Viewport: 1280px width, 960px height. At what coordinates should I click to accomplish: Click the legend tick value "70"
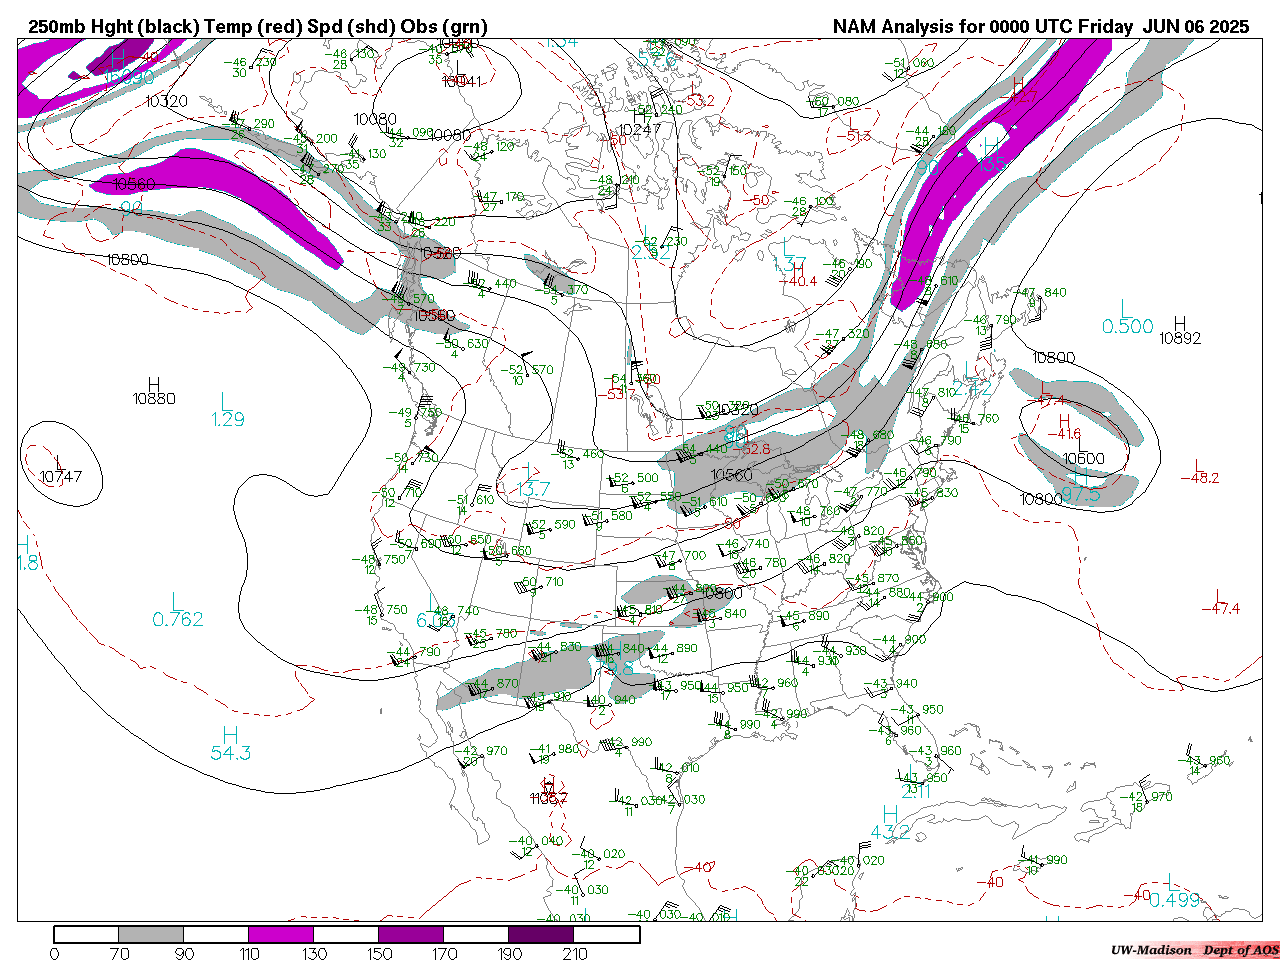tap(119, 953)
